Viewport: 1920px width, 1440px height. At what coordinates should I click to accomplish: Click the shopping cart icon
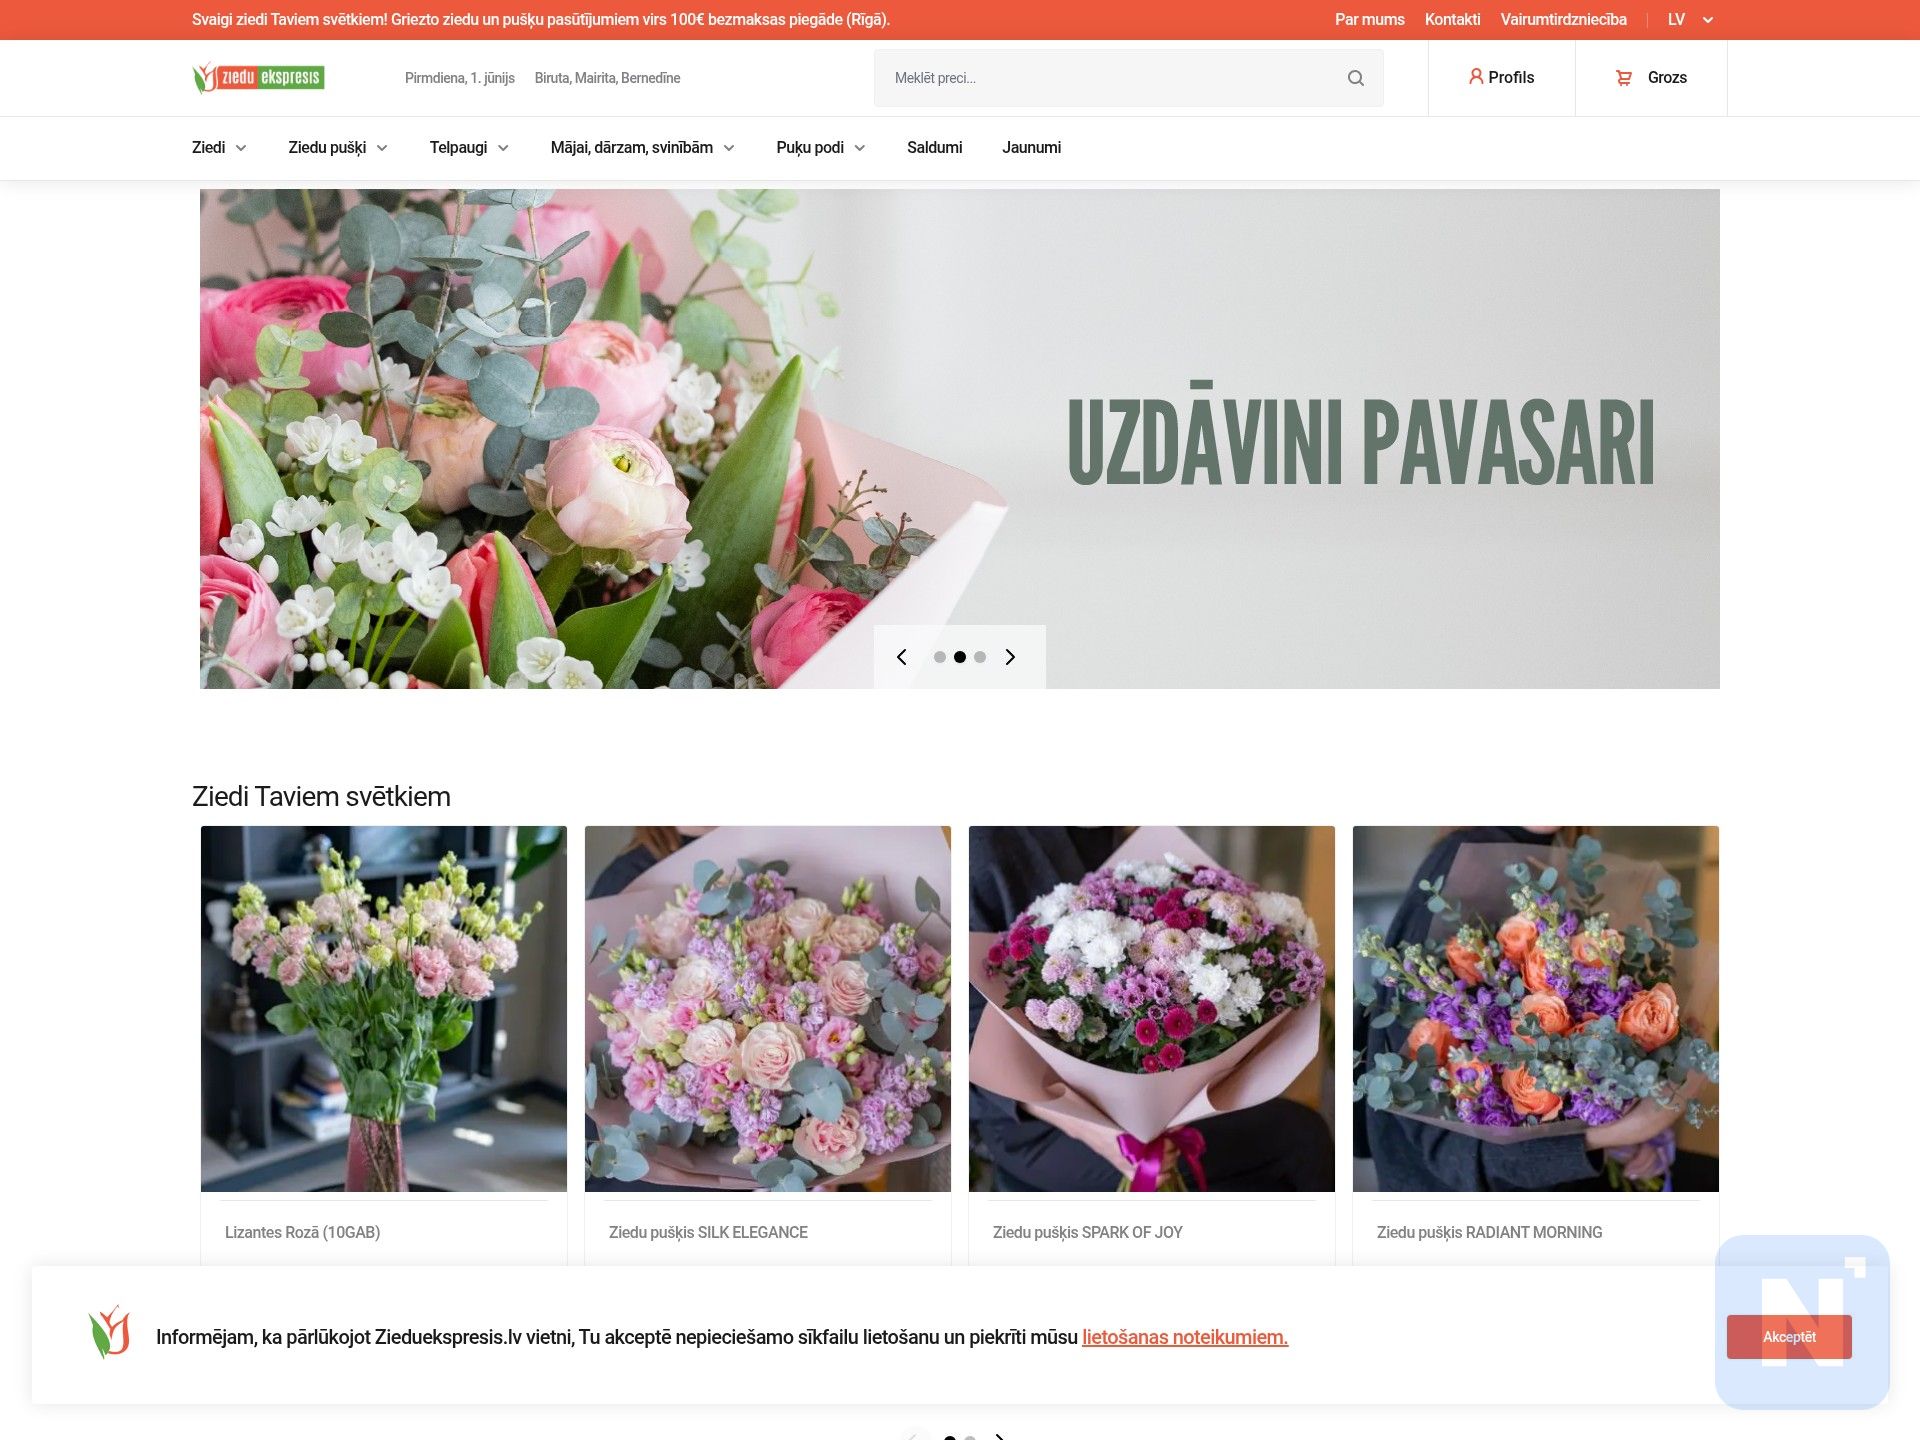(x=1624, y=78)
